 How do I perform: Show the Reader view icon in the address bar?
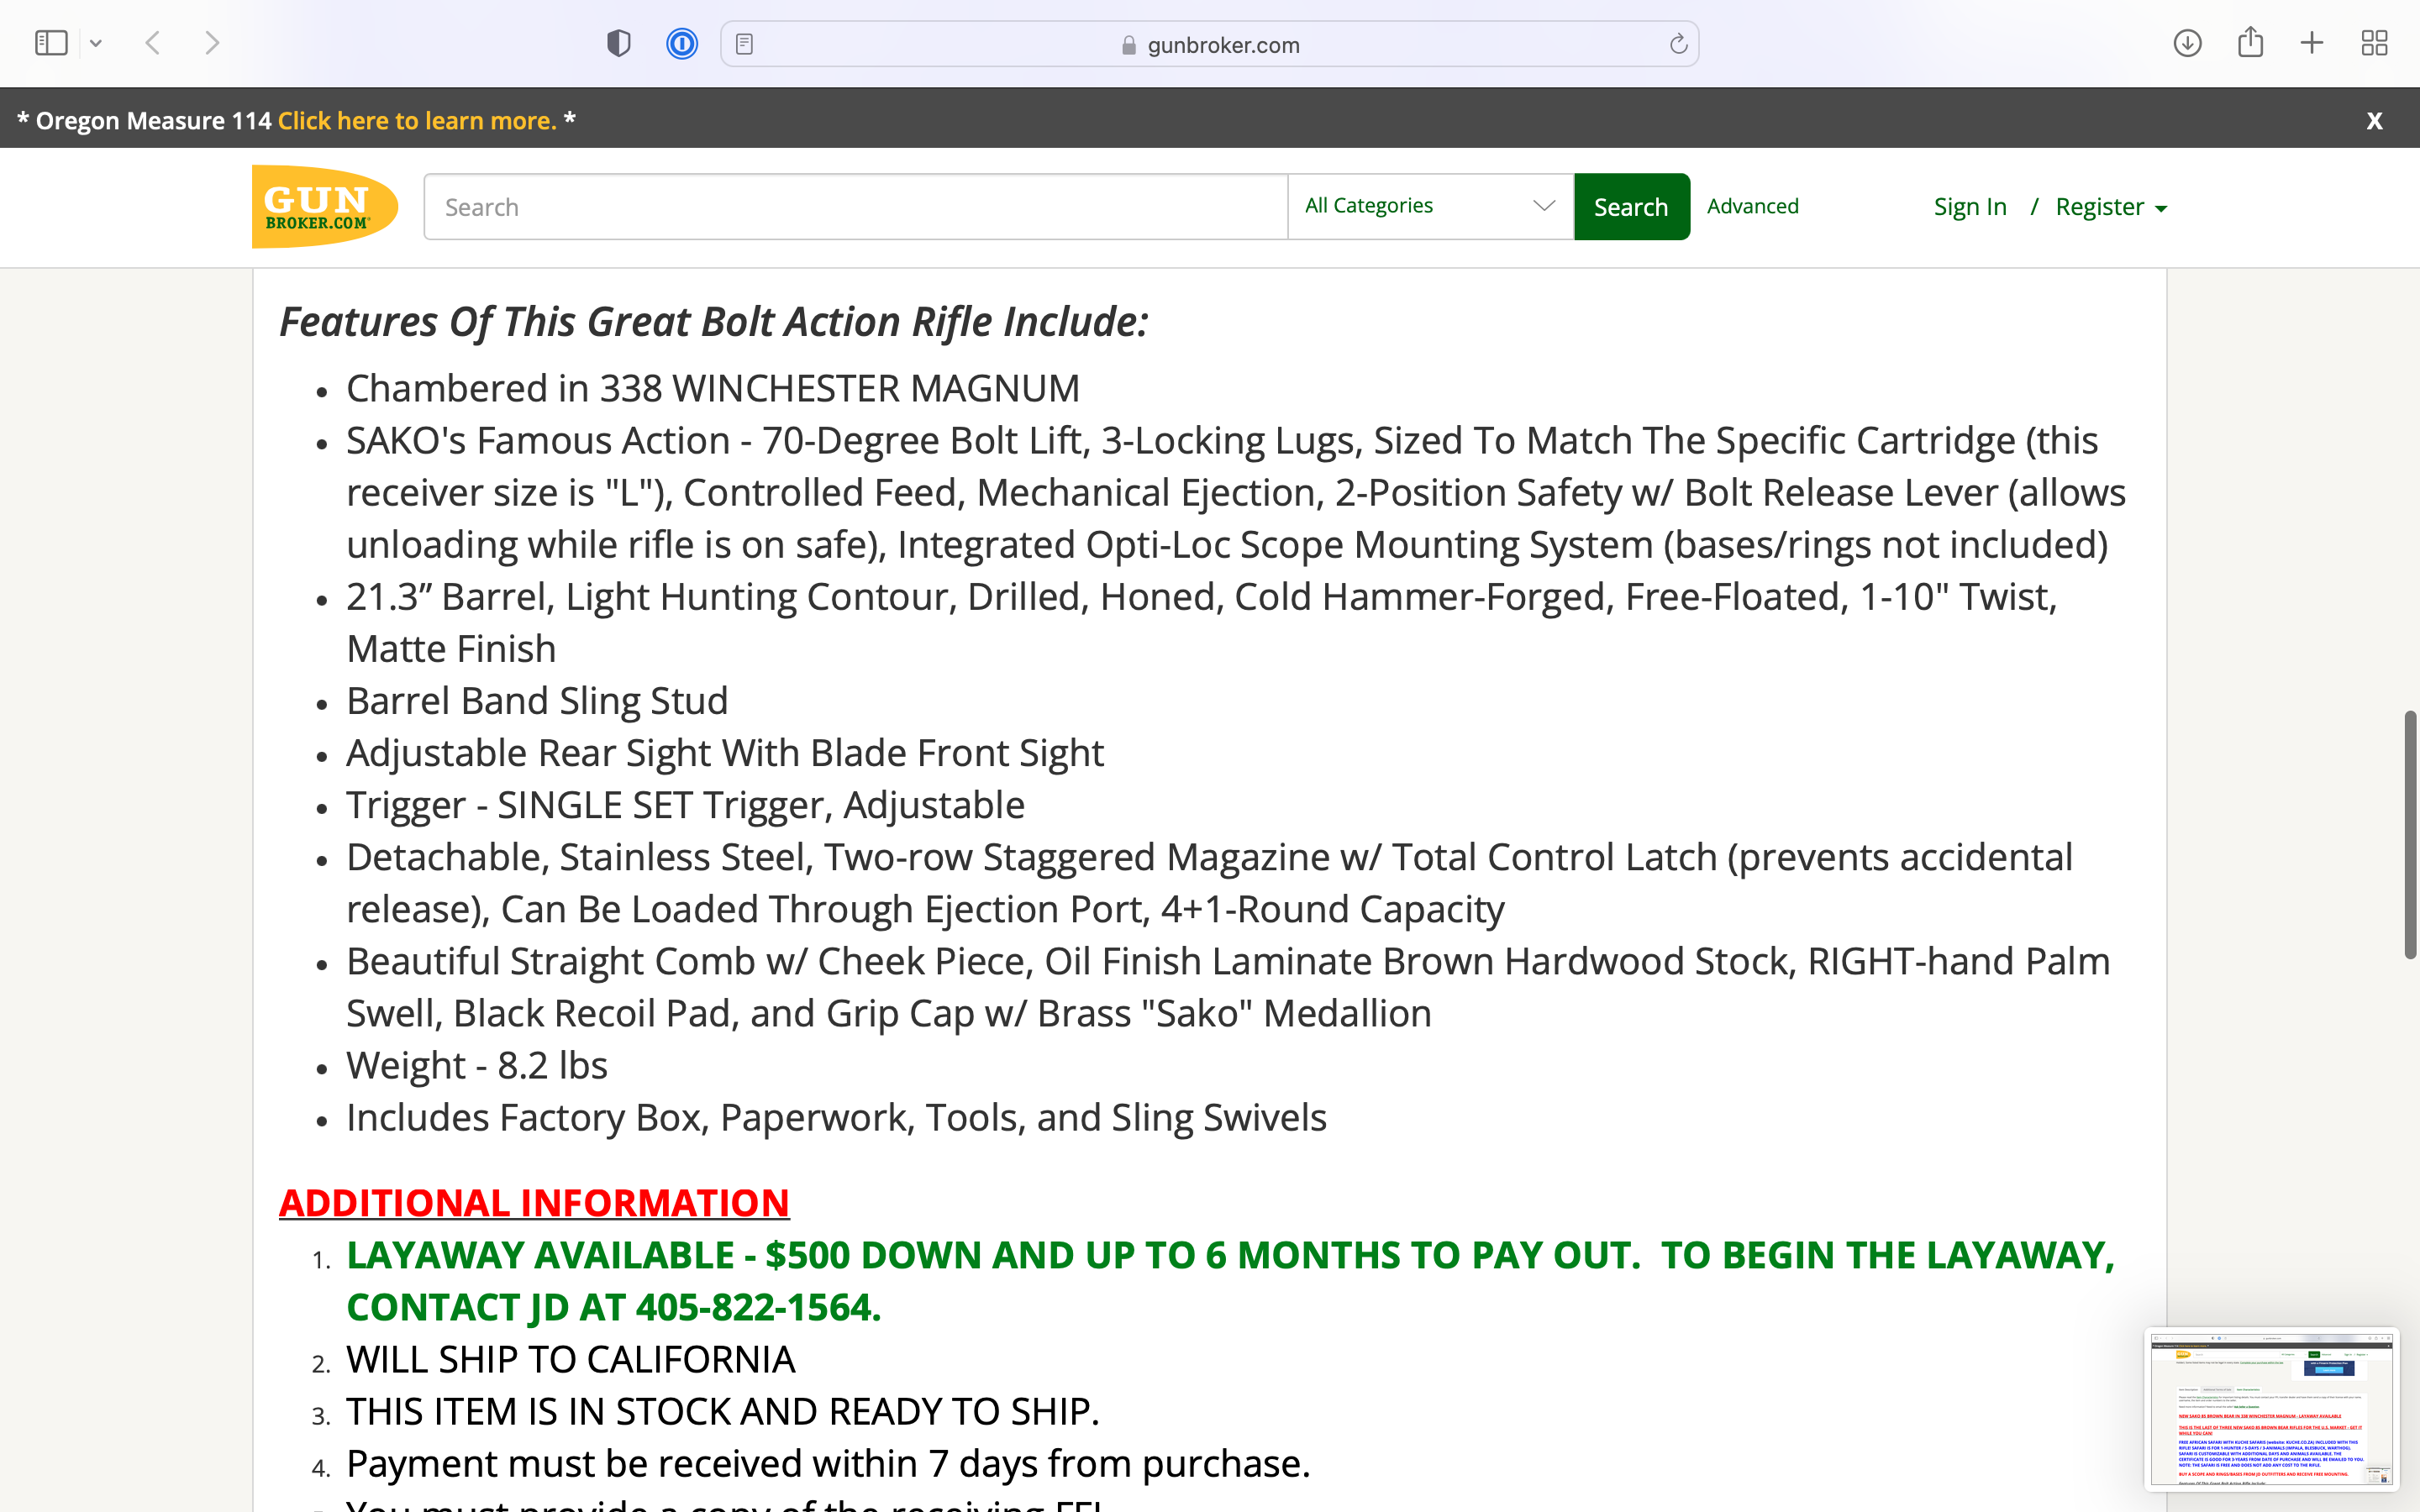coord(744,44)
